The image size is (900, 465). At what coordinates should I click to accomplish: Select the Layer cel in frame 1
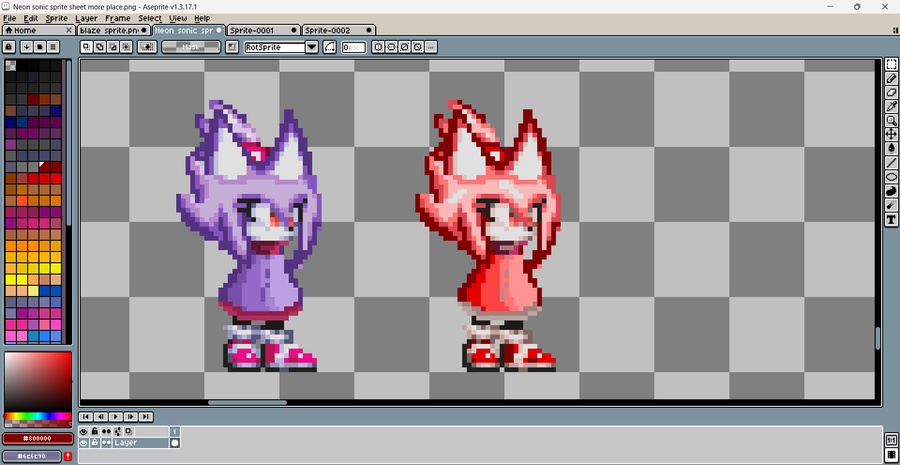174,443
